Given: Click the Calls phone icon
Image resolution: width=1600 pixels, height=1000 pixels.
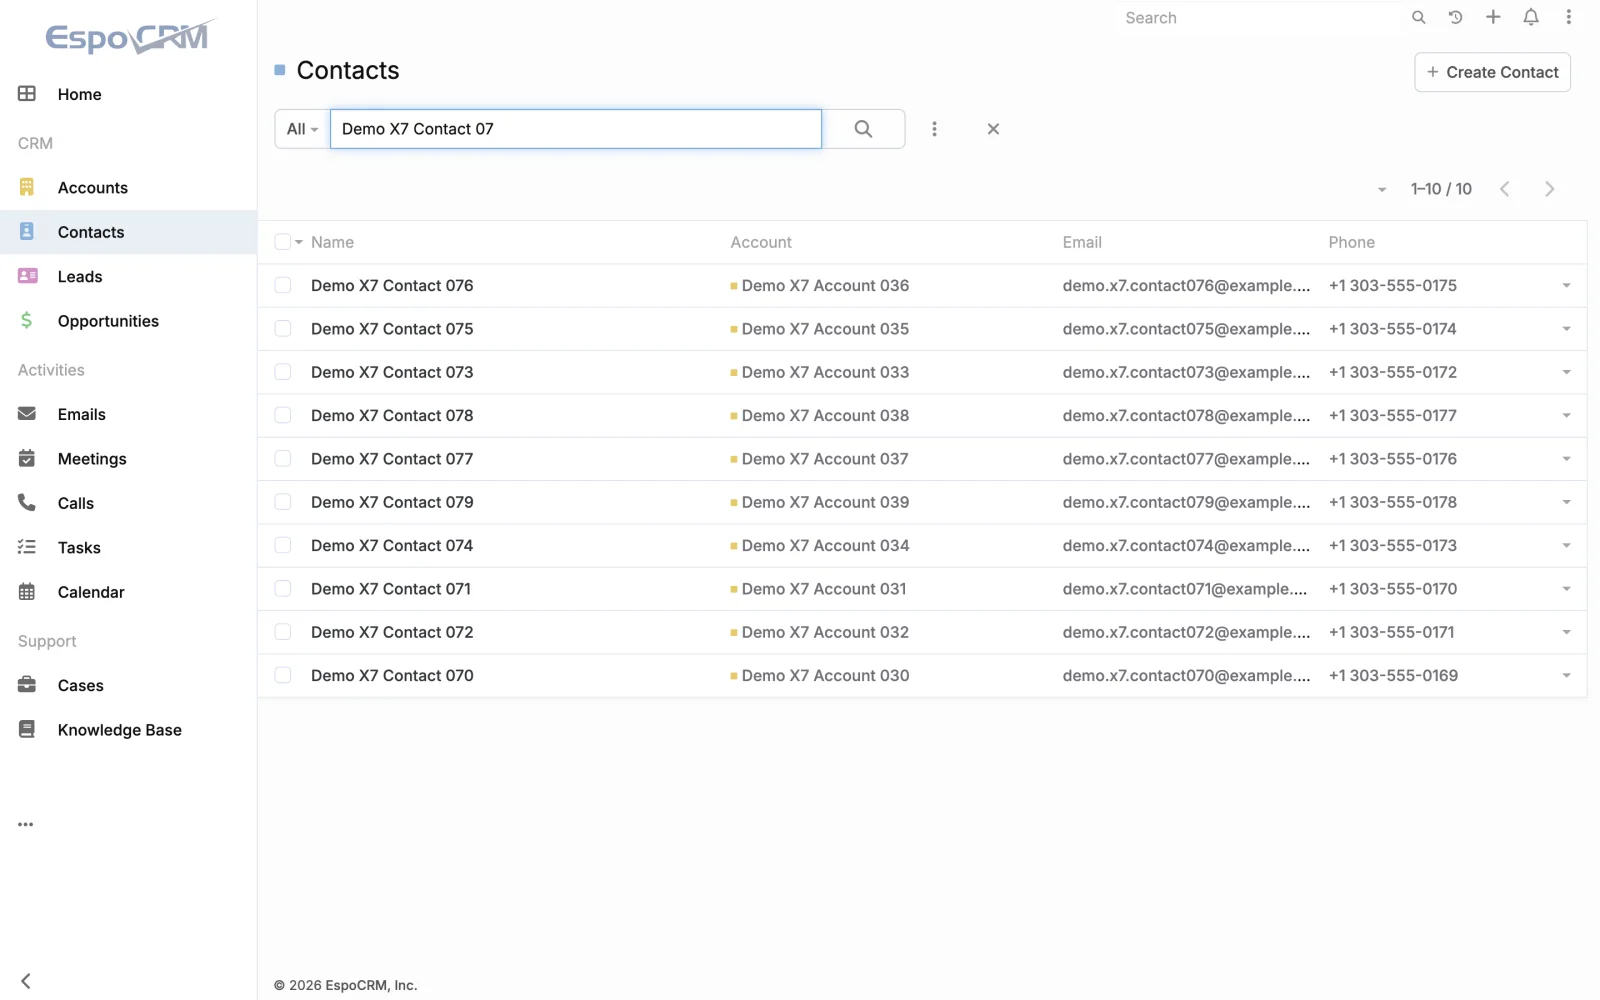Looking at the screenshot, I should coord(27,503).
